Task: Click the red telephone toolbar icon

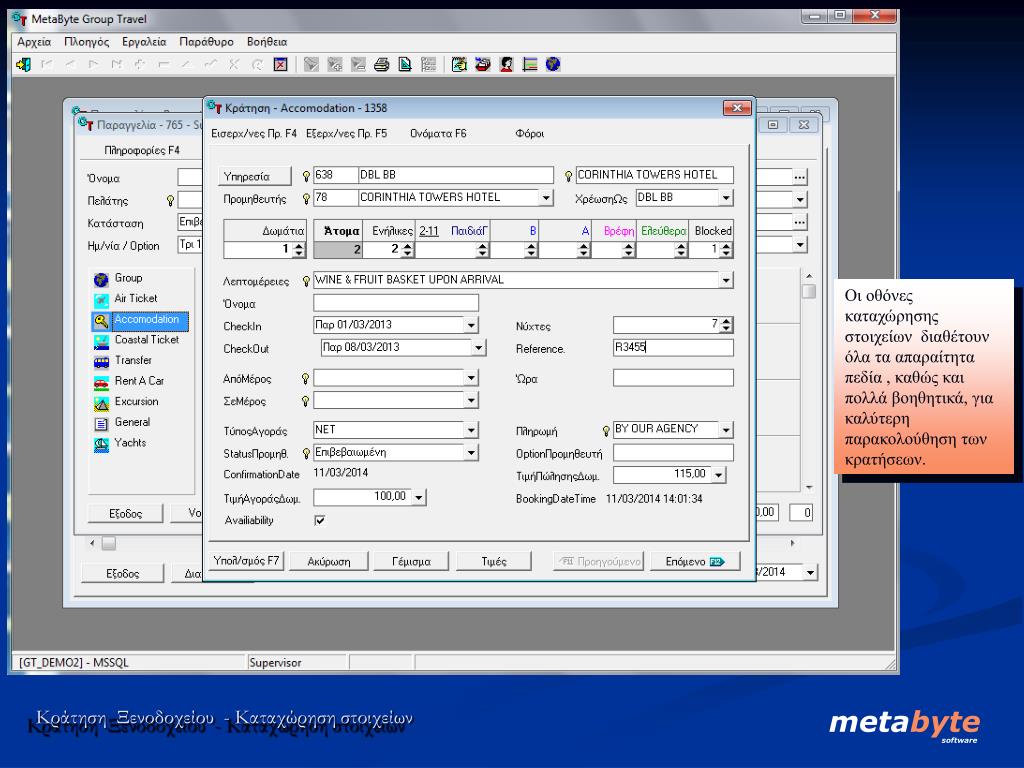Action: [x=483, y=65]
